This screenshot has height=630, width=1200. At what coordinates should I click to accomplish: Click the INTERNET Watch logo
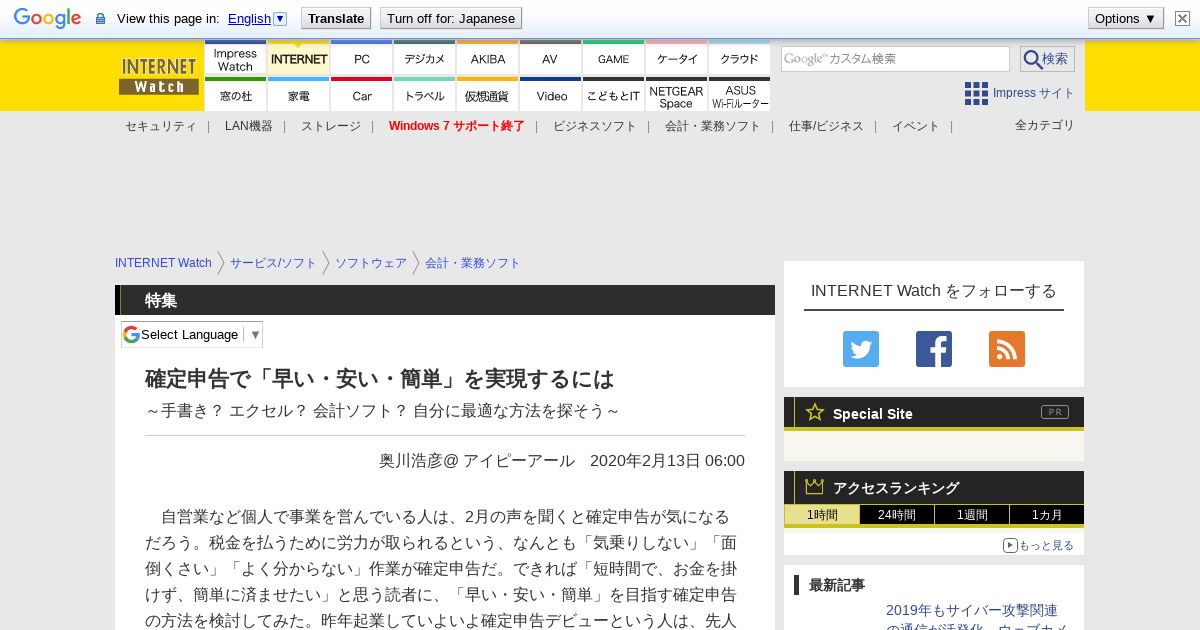point(159,76)
